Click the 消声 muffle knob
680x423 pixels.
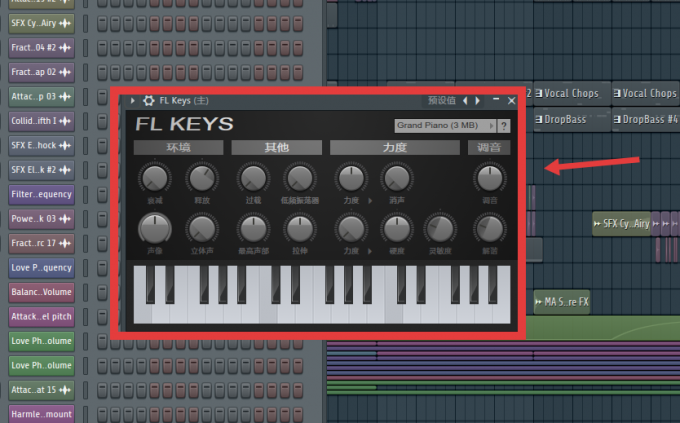click(397, 178)
